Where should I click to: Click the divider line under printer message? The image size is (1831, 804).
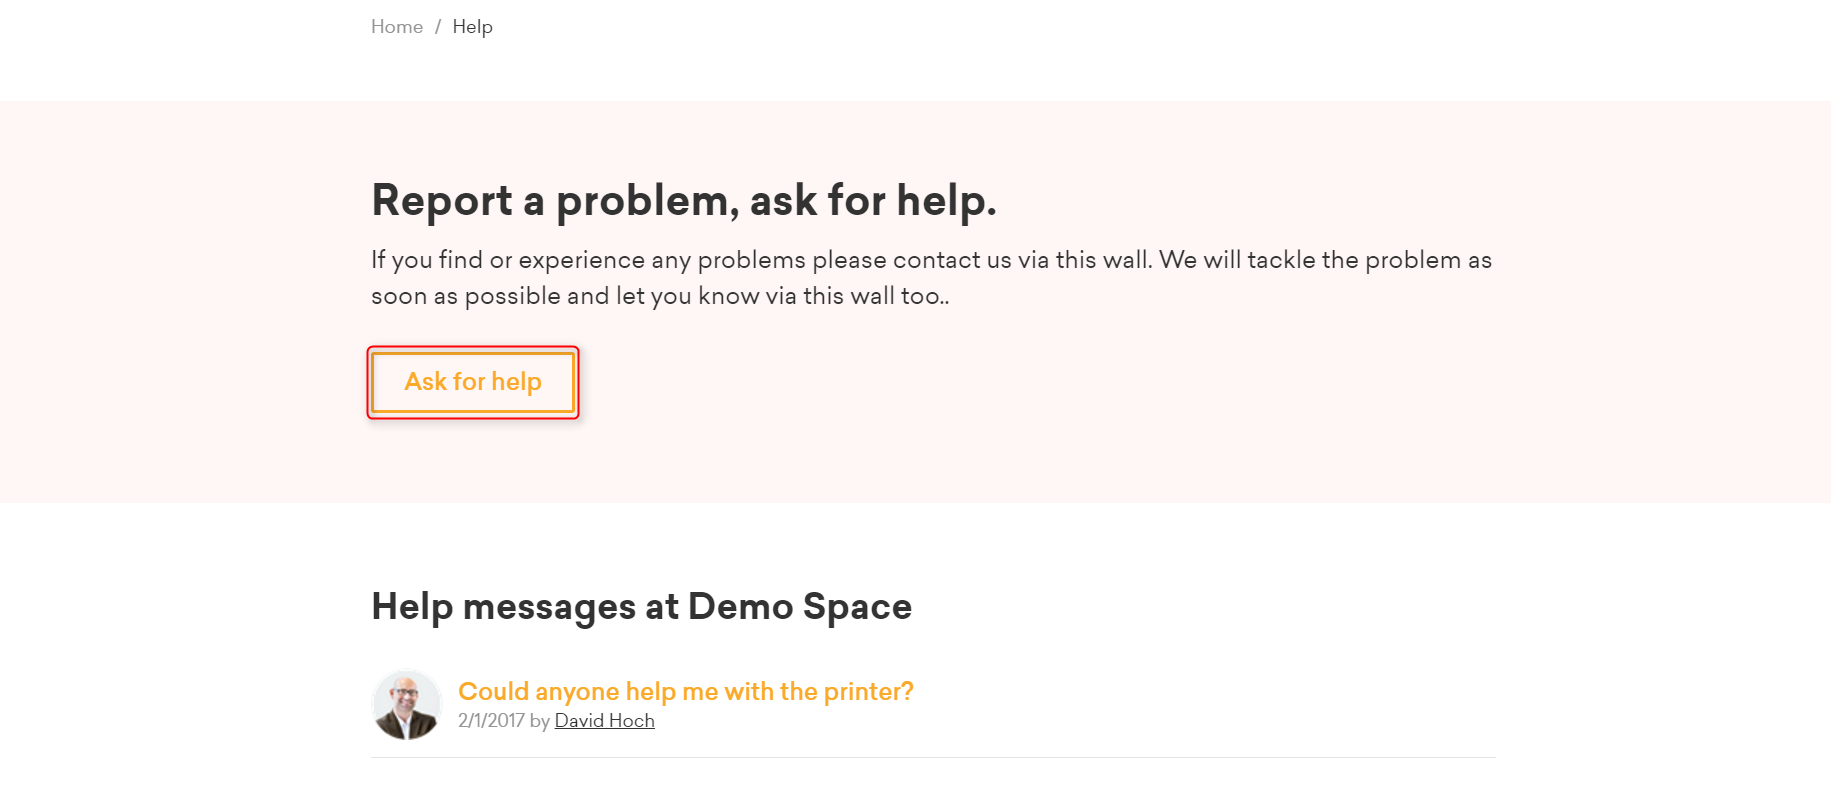tap(933, 757)
